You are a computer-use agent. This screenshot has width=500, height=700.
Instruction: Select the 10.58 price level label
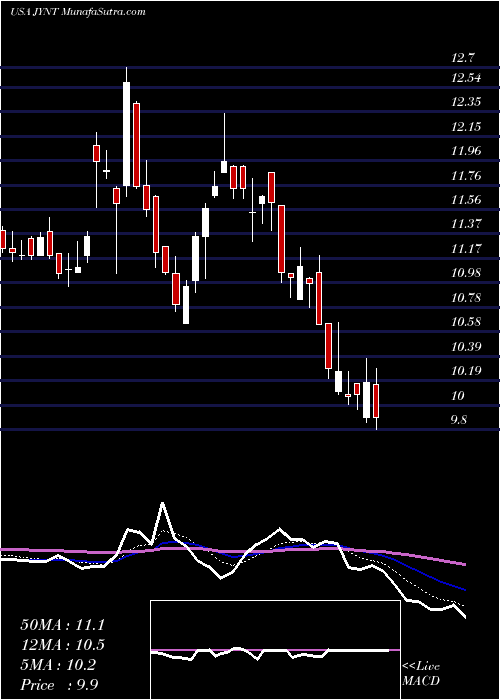coord(466,322)
